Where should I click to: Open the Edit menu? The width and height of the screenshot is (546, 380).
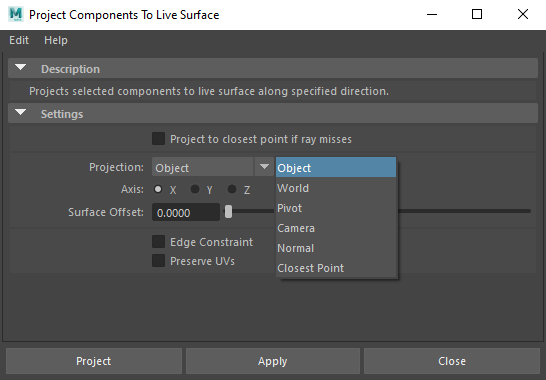coord(19,40)
